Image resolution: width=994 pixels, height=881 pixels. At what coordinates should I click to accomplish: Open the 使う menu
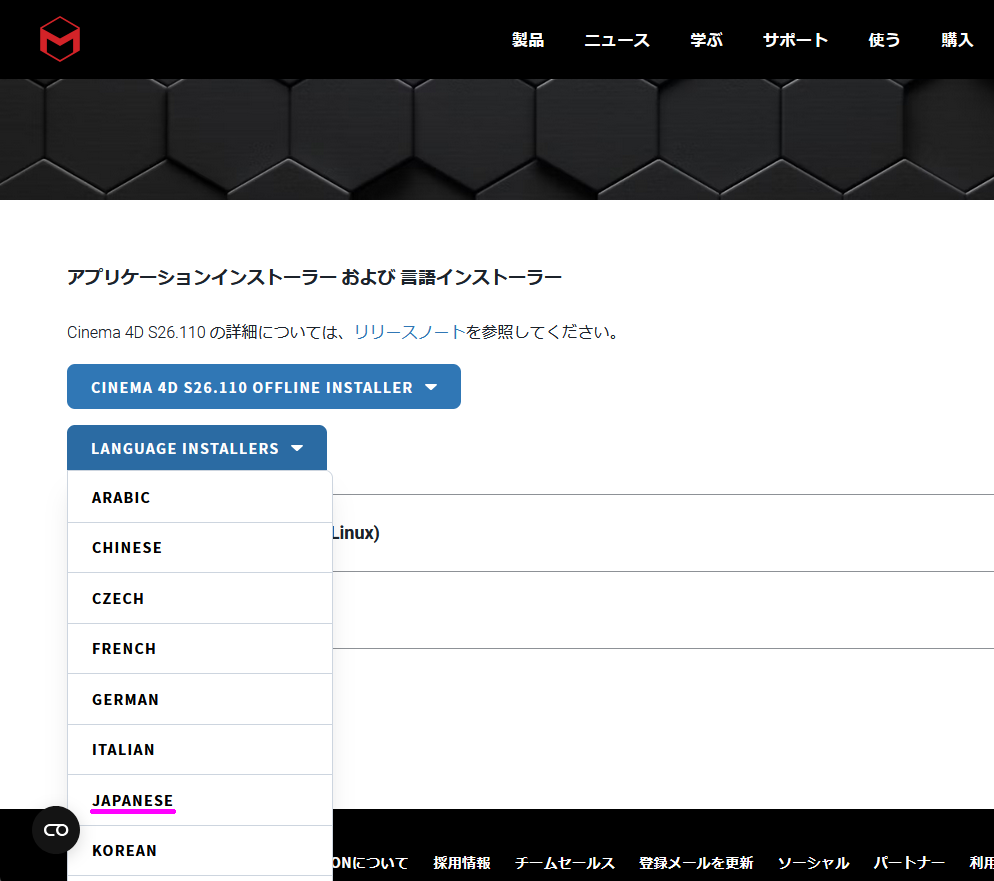[884, 40]
